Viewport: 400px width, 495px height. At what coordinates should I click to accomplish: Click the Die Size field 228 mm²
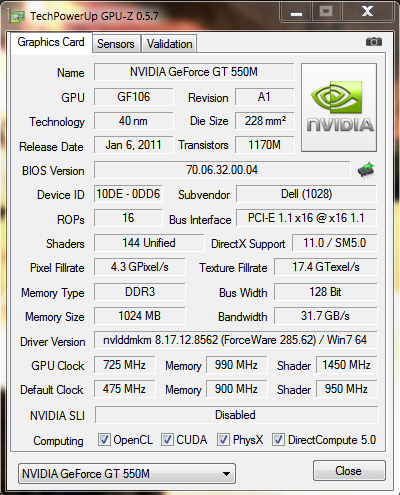coord(265,121)
